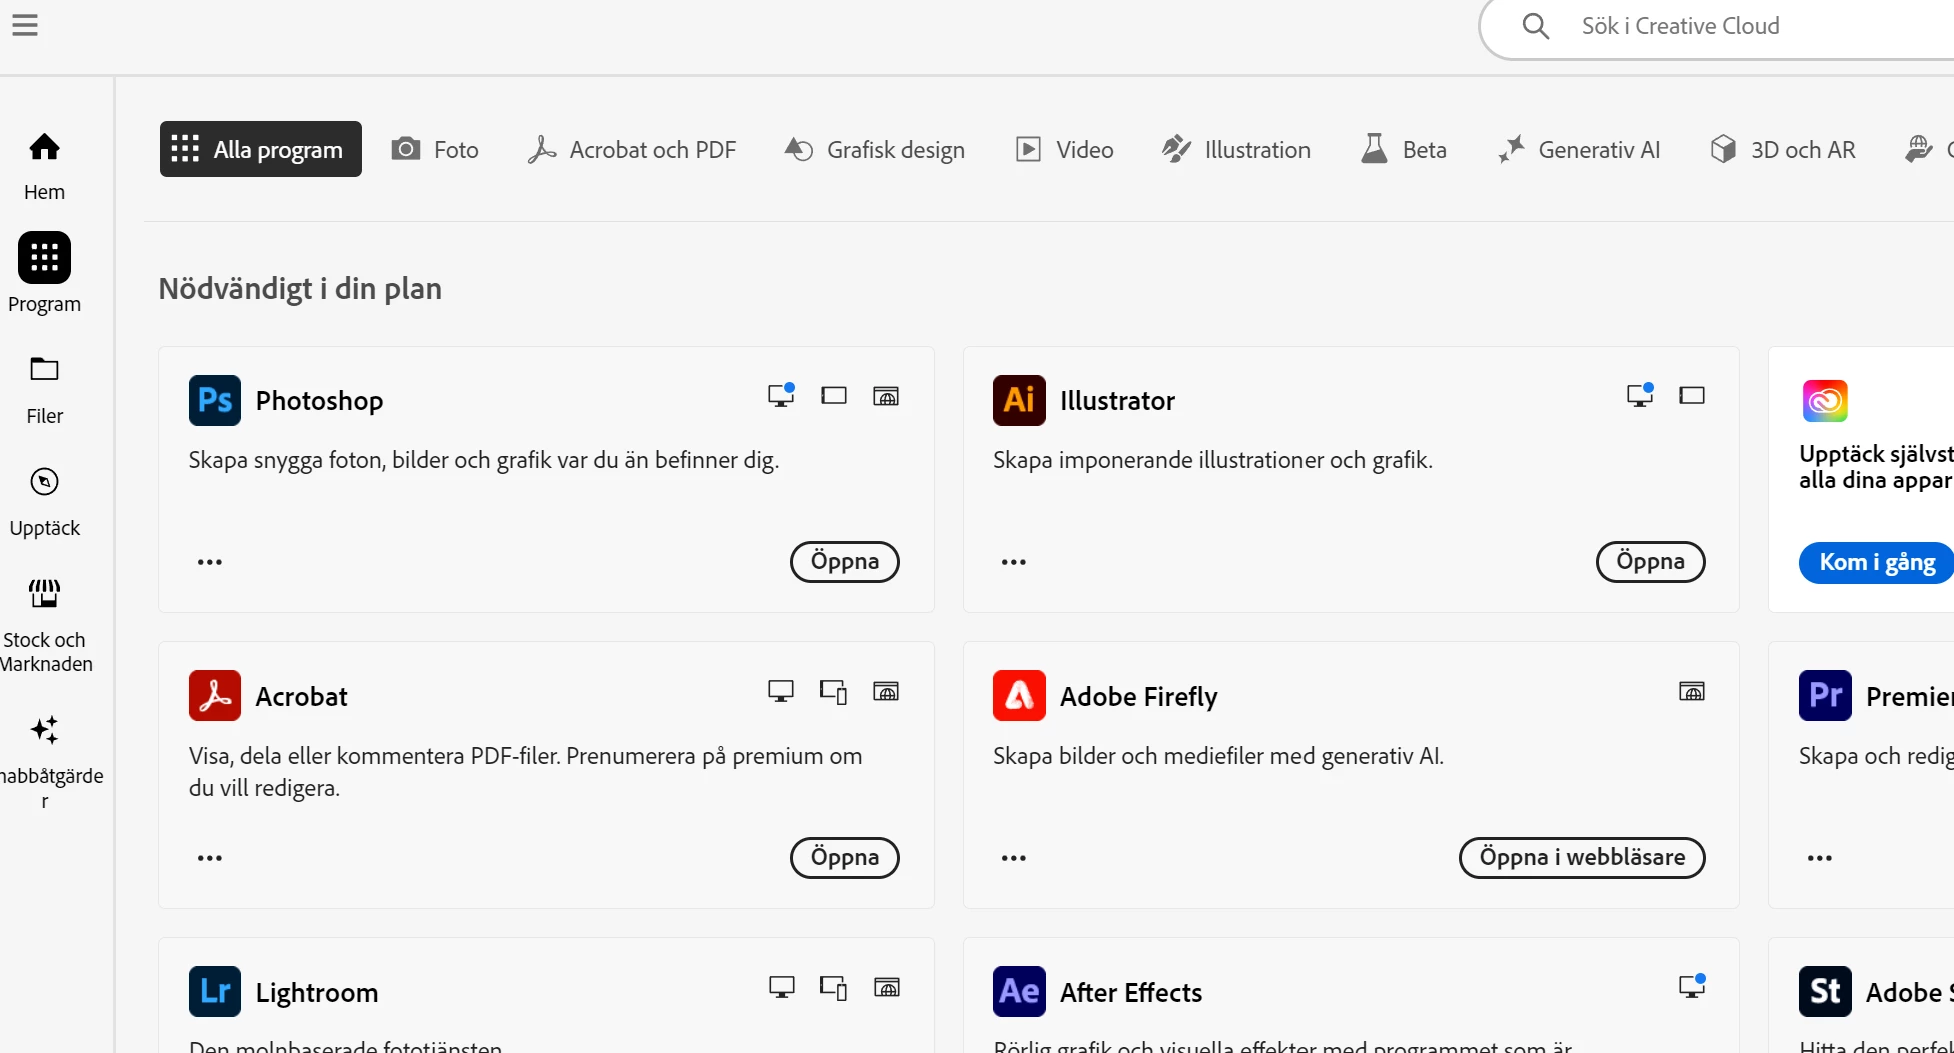This screenshot has width=1954, height=1053.
Task: Open Stock och Marknaden in sidebar
Action: pos(44,626)
